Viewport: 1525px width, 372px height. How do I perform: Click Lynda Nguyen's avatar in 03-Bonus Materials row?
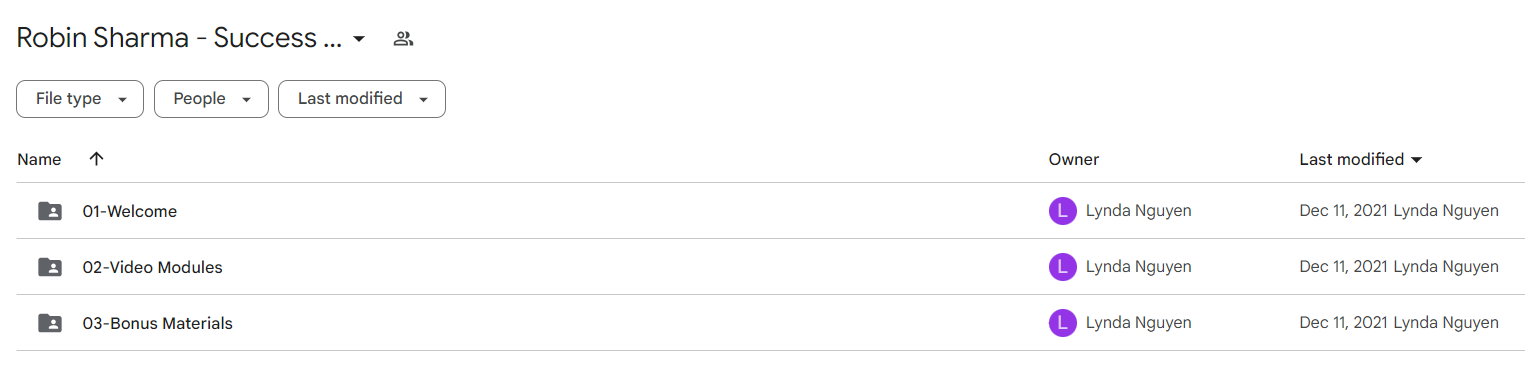coord(1062,323)
